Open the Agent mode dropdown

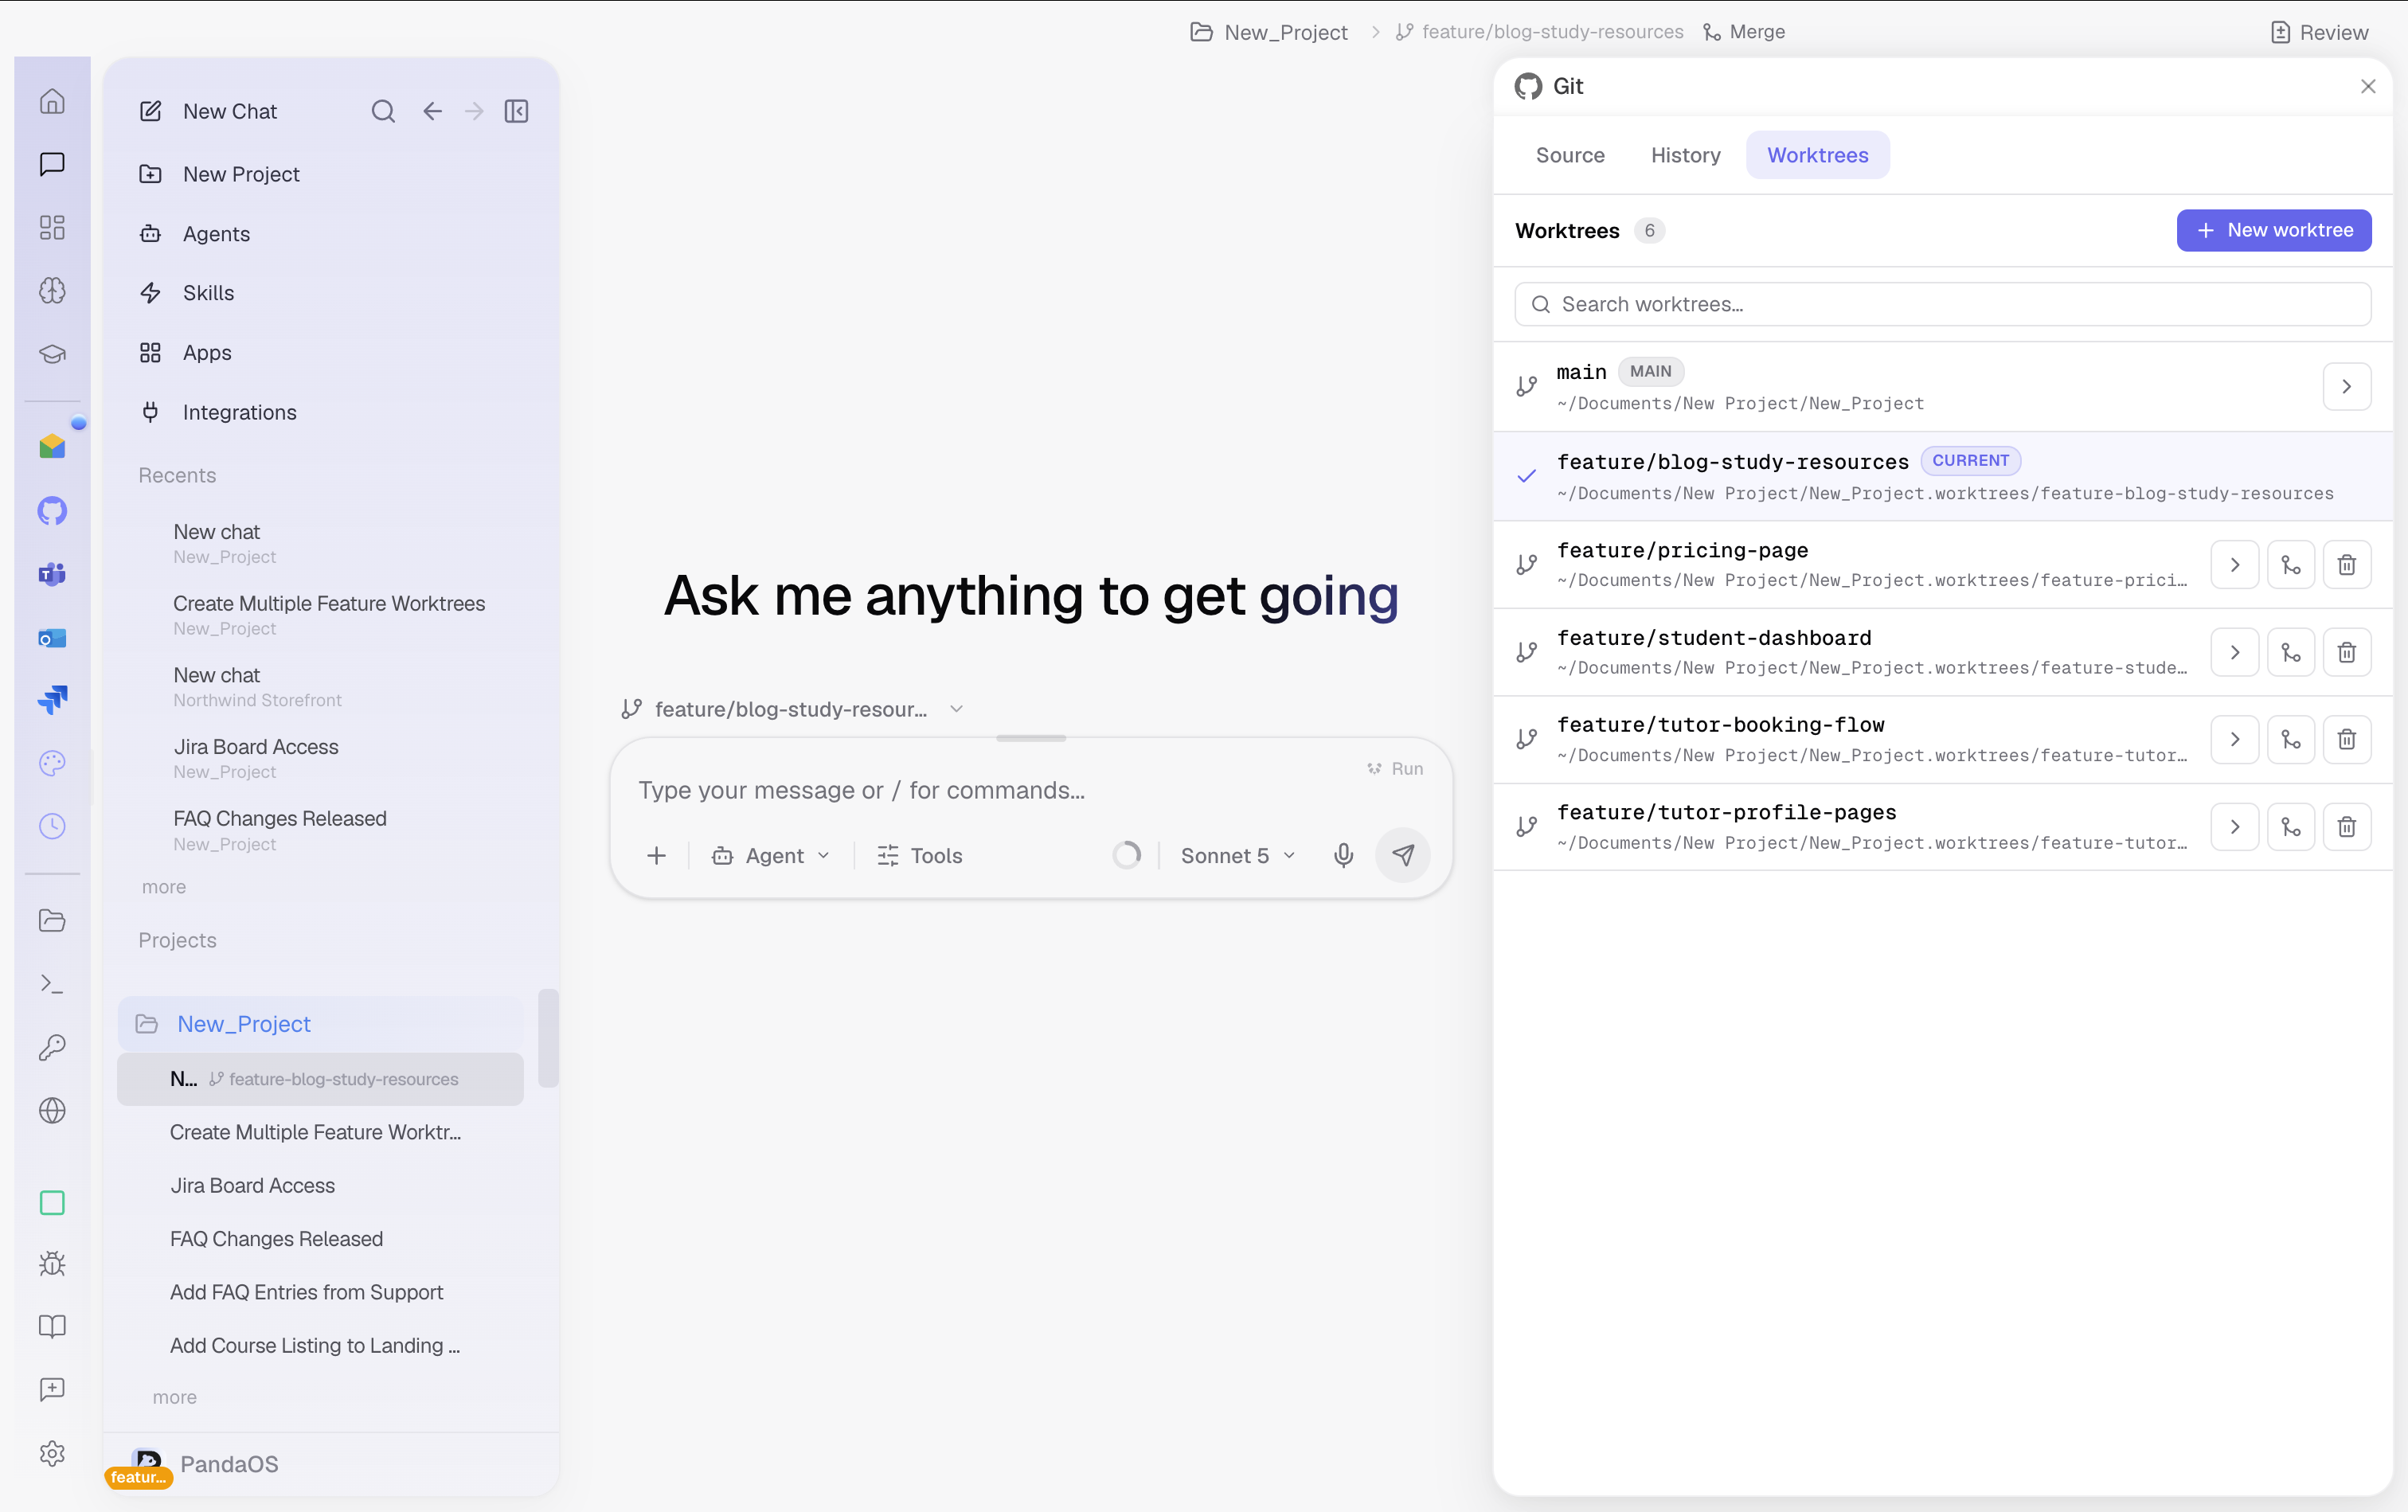770,855
